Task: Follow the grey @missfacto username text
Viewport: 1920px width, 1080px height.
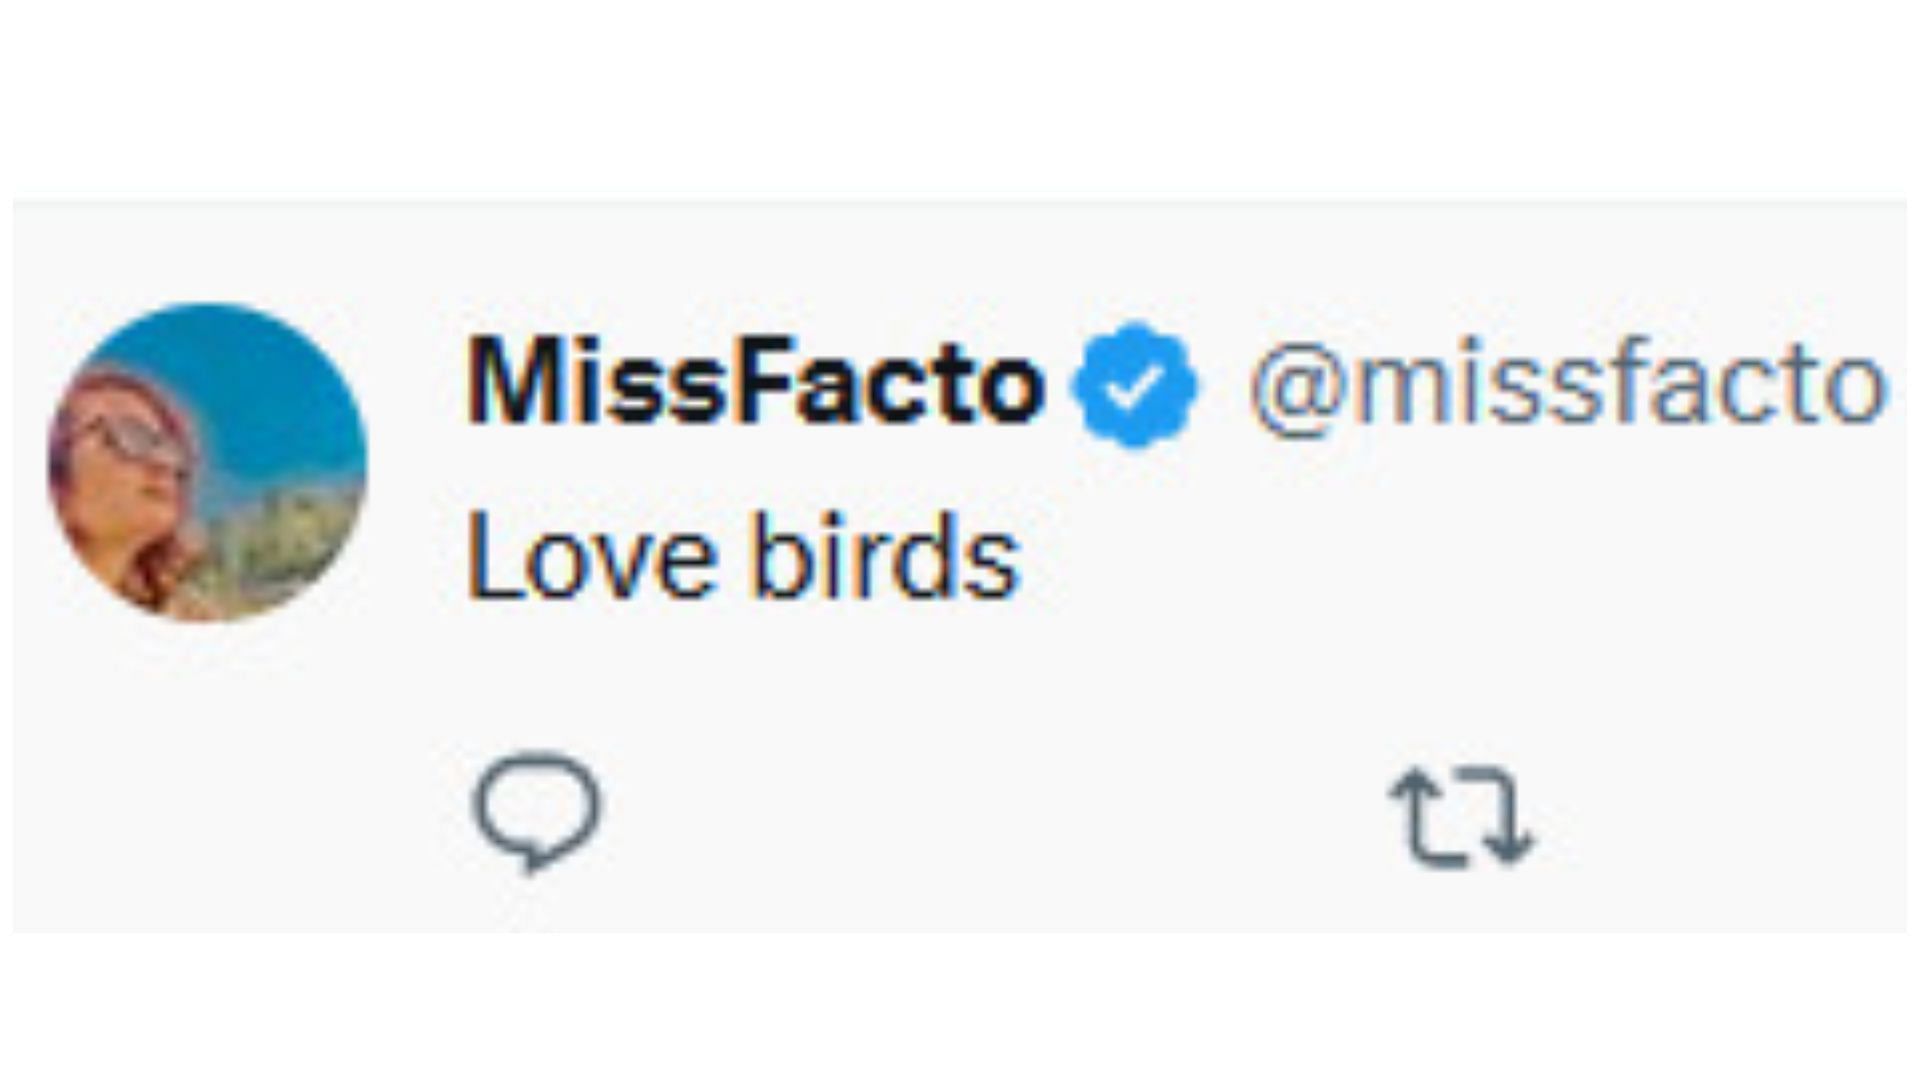Action: pyautogui.click(x=1566, y=386)
